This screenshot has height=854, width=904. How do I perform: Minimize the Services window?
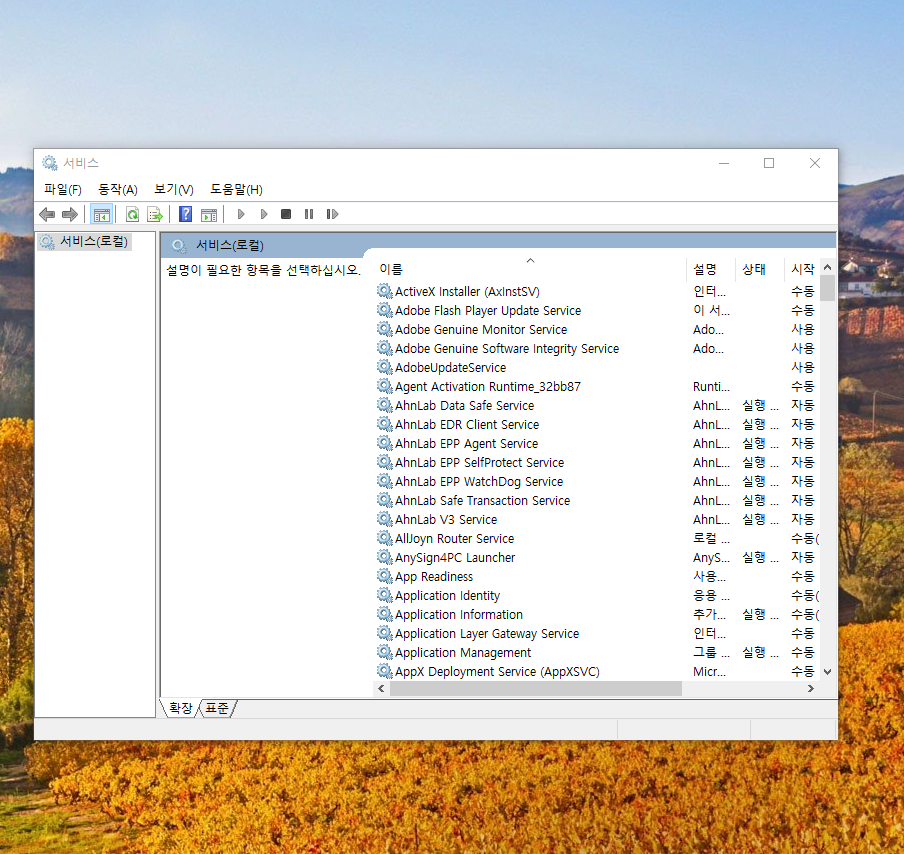pyautogui.click(x=724, y=163)
